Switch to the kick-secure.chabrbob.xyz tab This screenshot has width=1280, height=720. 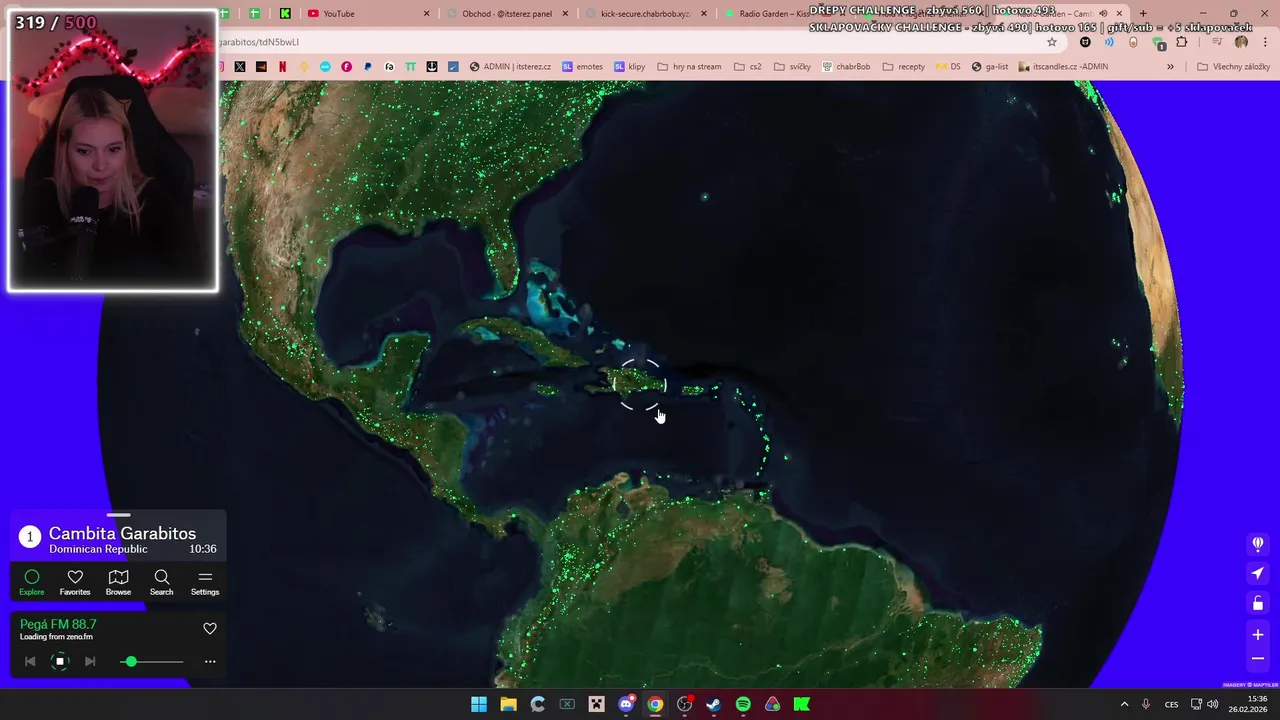click(x=645, y=14)
